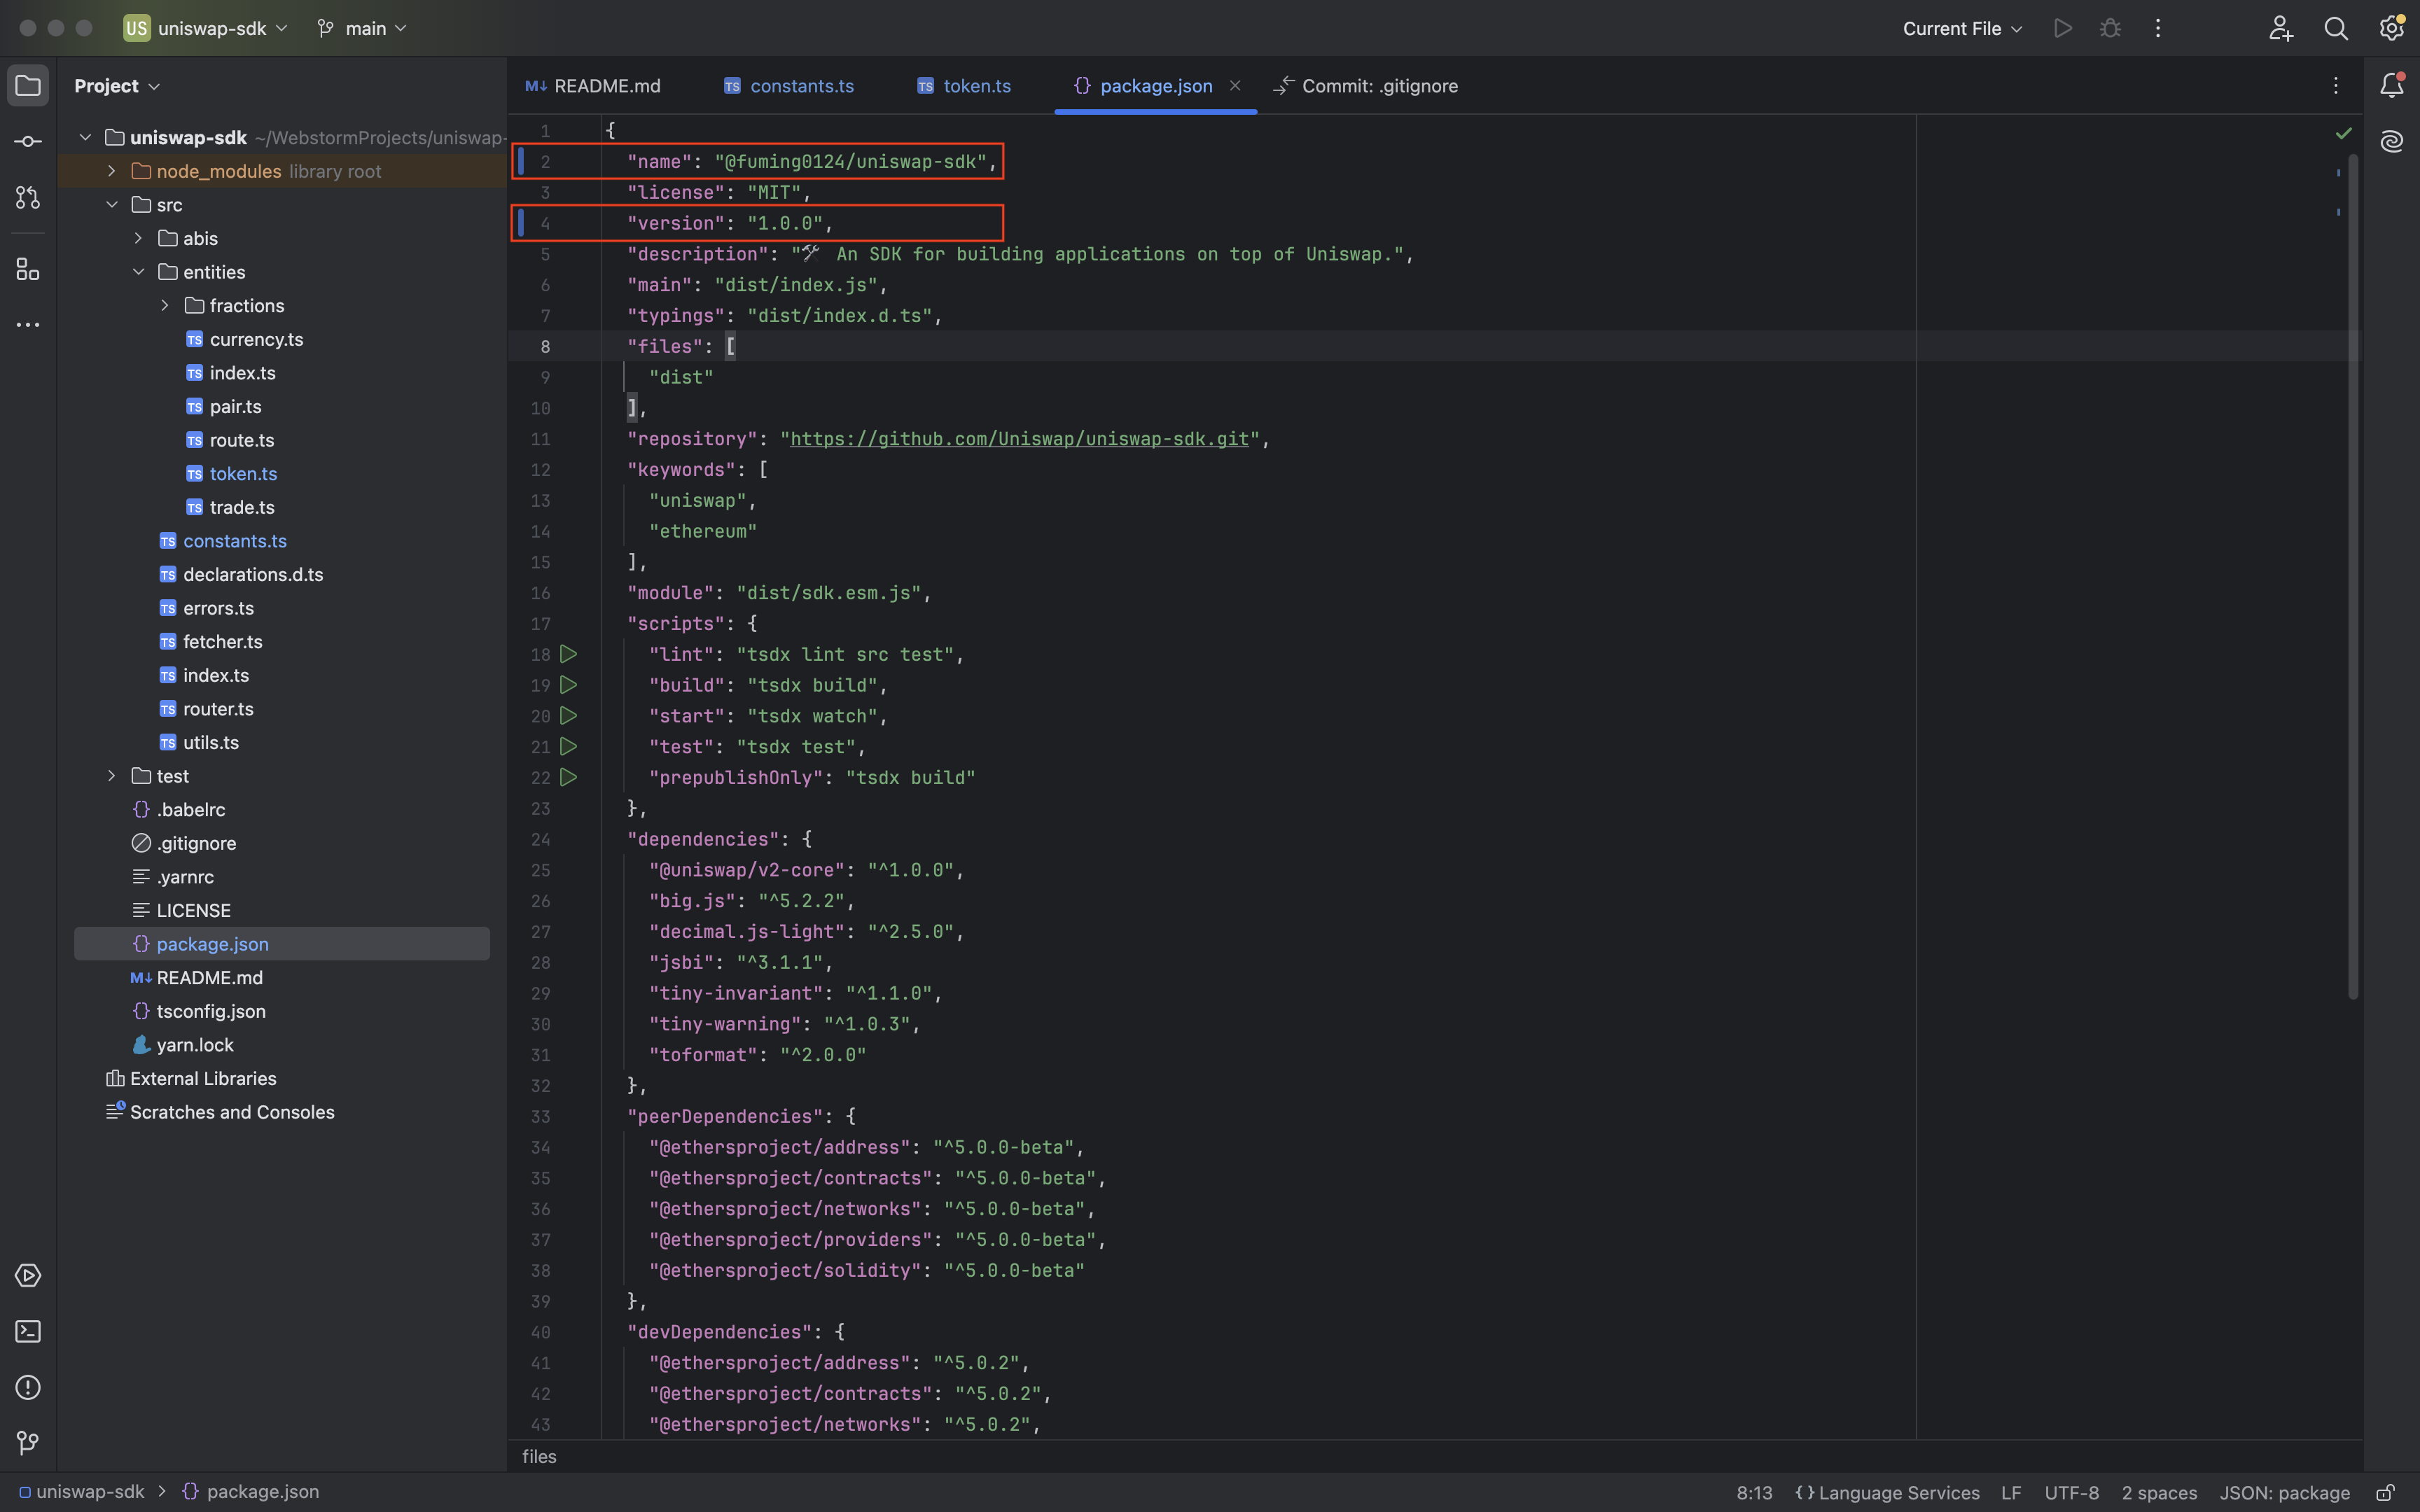Open the GitHub repository URL link
This screenshot has width=2420, height=1512.
tap(1019, 439)
